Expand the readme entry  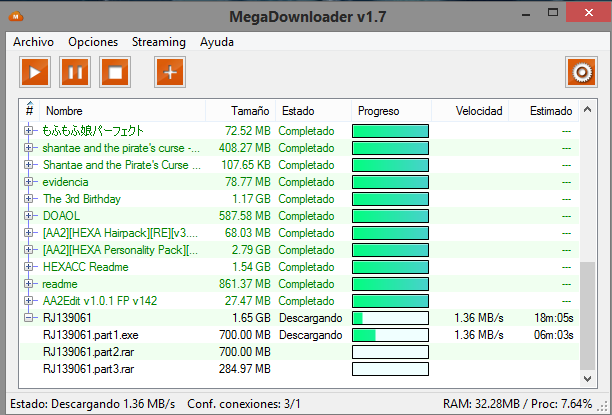(x=28, y=283)
